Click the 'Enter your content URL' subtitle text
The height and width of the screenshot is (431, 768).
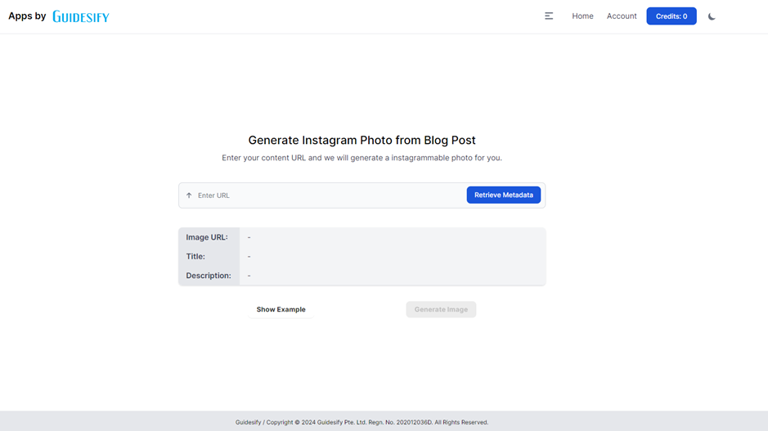(x=362, y=158)
